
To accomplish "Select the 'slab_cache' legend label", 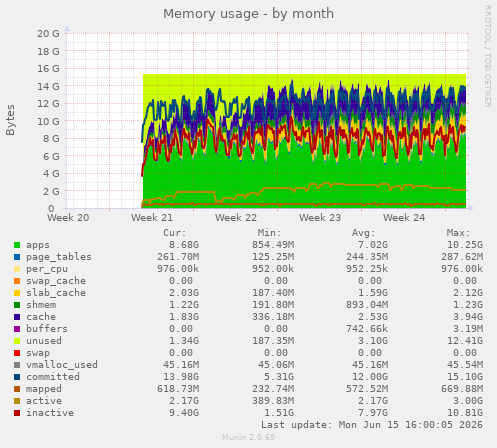I will [x=56, y=293].
